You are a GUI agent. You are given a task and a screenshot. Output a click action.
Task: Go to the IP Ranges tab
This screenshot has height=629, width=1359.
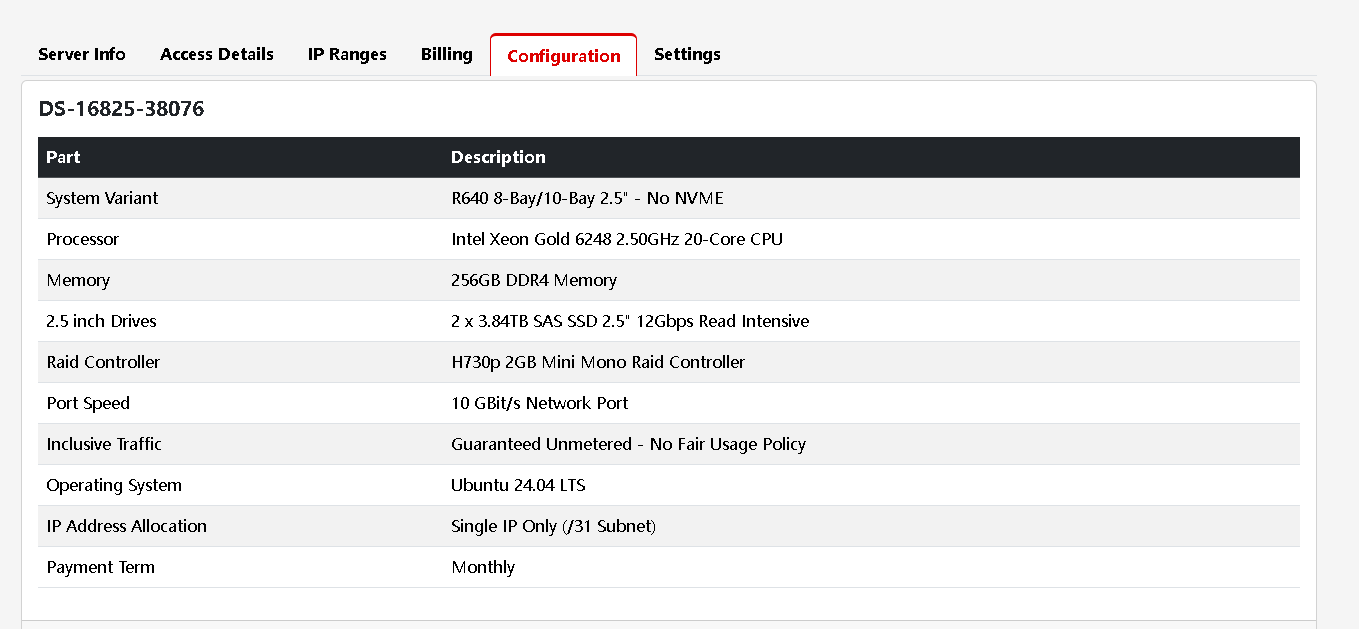[x=347, y=54]
